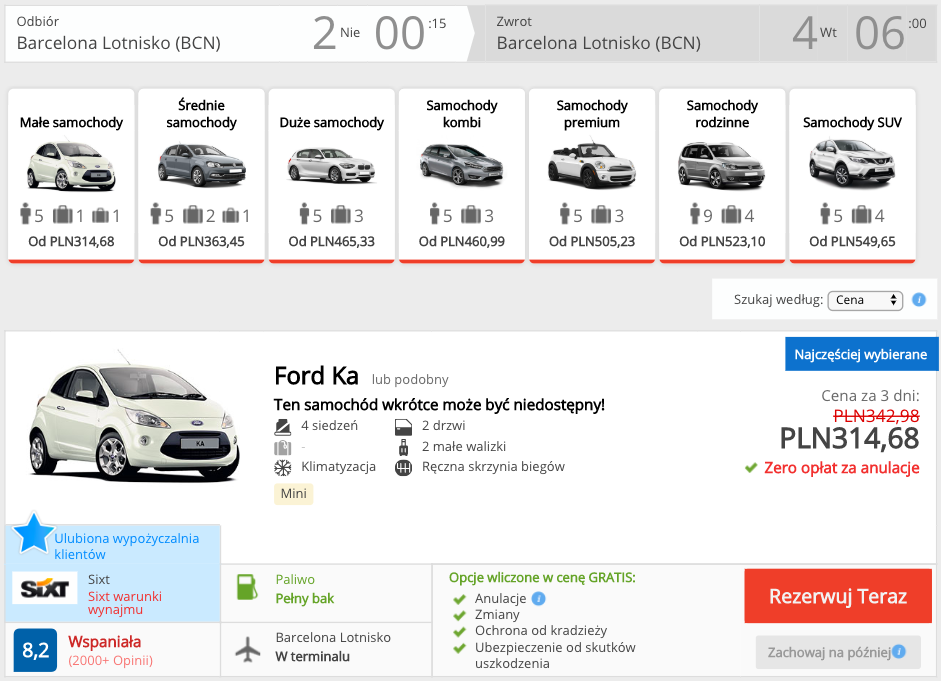Click the crossed-out PLN342,98 price
Image resolution: width=941 pixels, height=681 pixels.
tap(876, 416)
